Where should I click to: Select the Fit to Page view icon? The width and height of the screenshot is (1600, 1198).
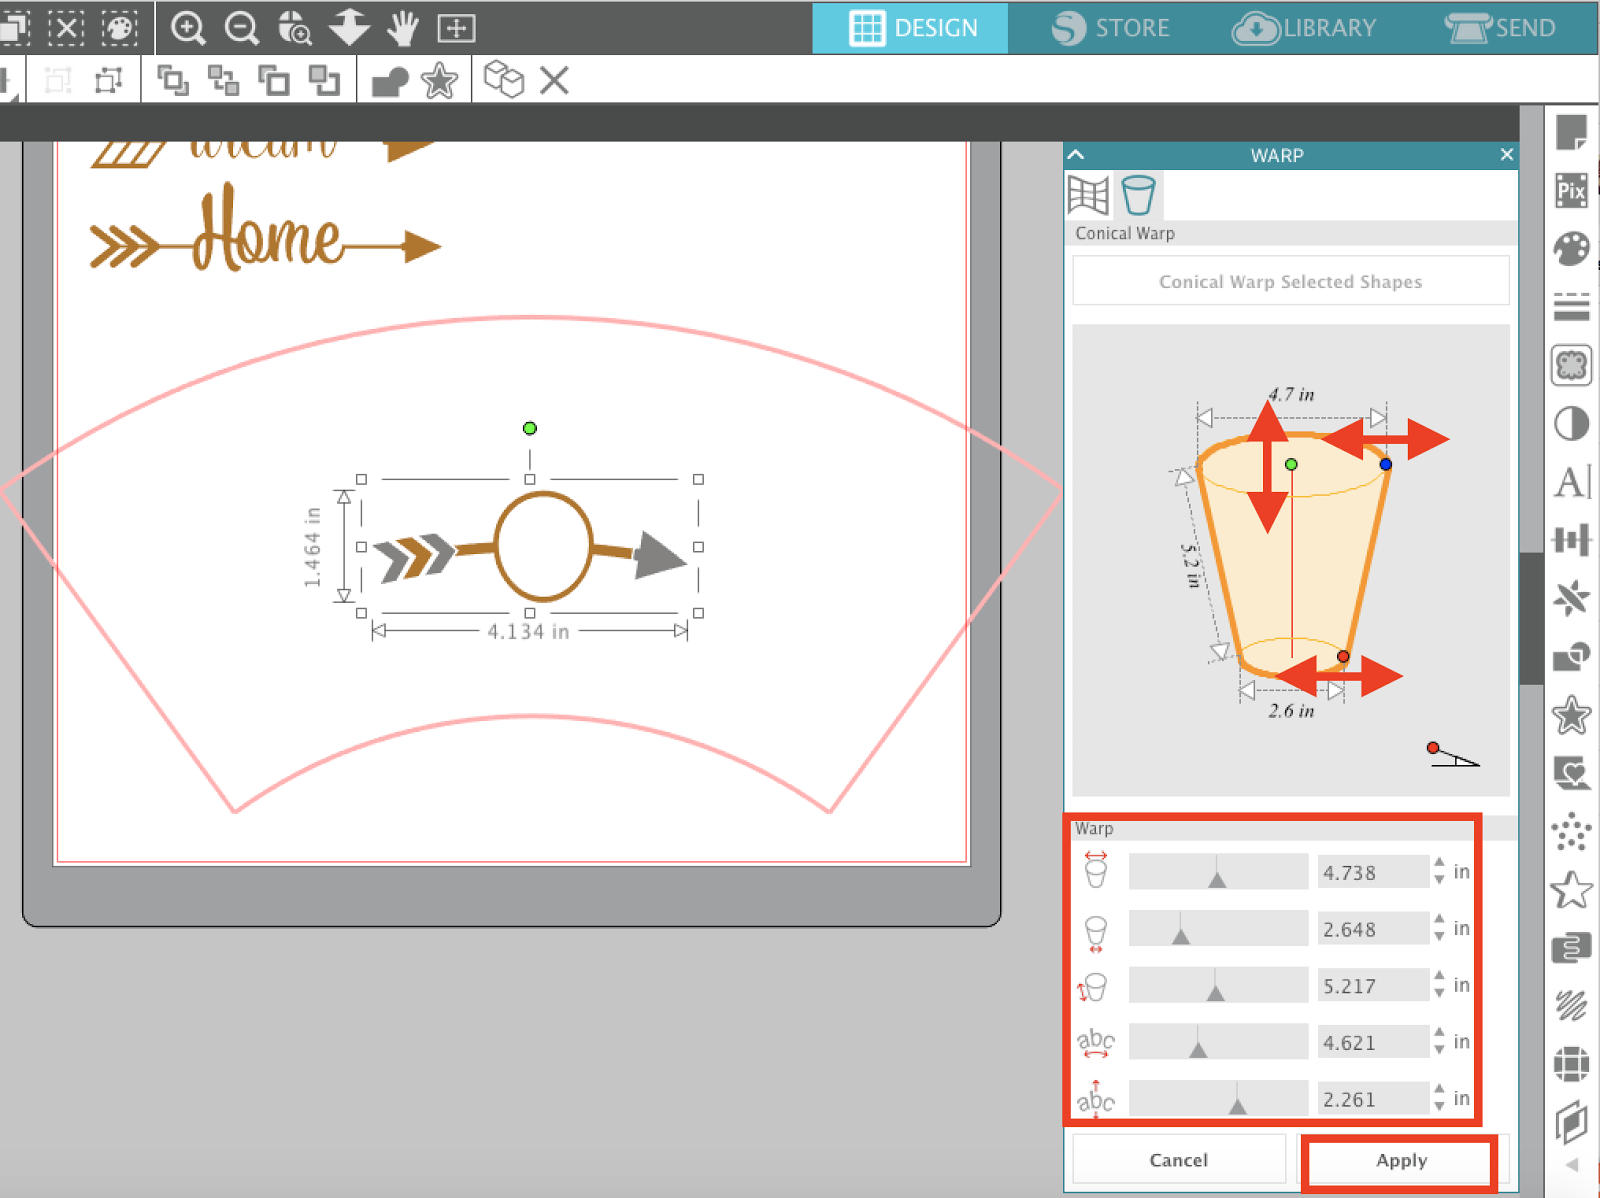coord(457,28)
